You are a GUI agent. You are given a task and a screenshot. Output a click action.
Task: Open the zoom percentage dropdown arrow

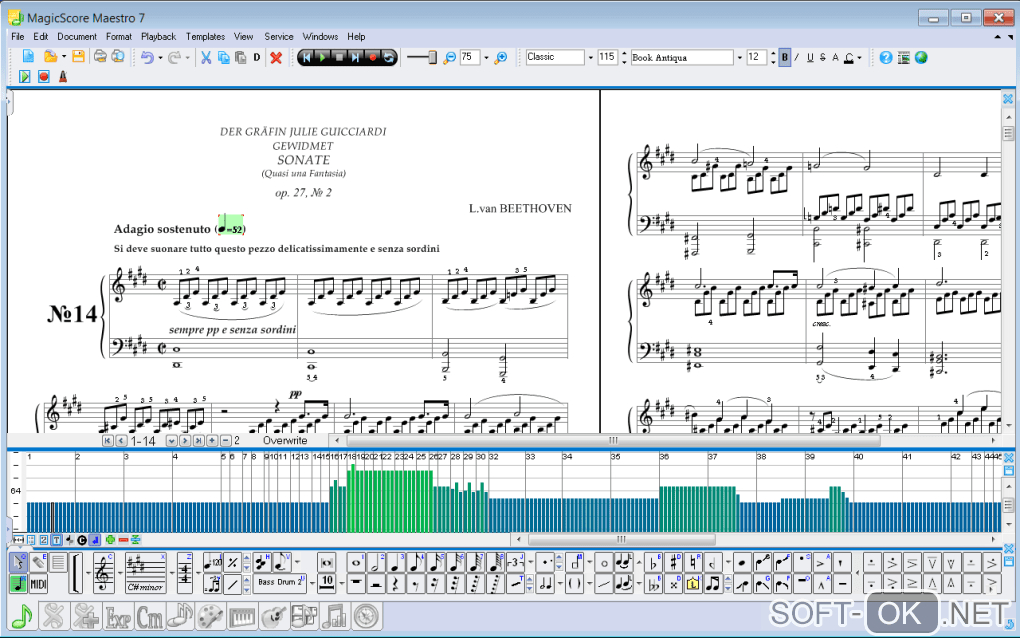pyautogui.click(x=486, y=58)
